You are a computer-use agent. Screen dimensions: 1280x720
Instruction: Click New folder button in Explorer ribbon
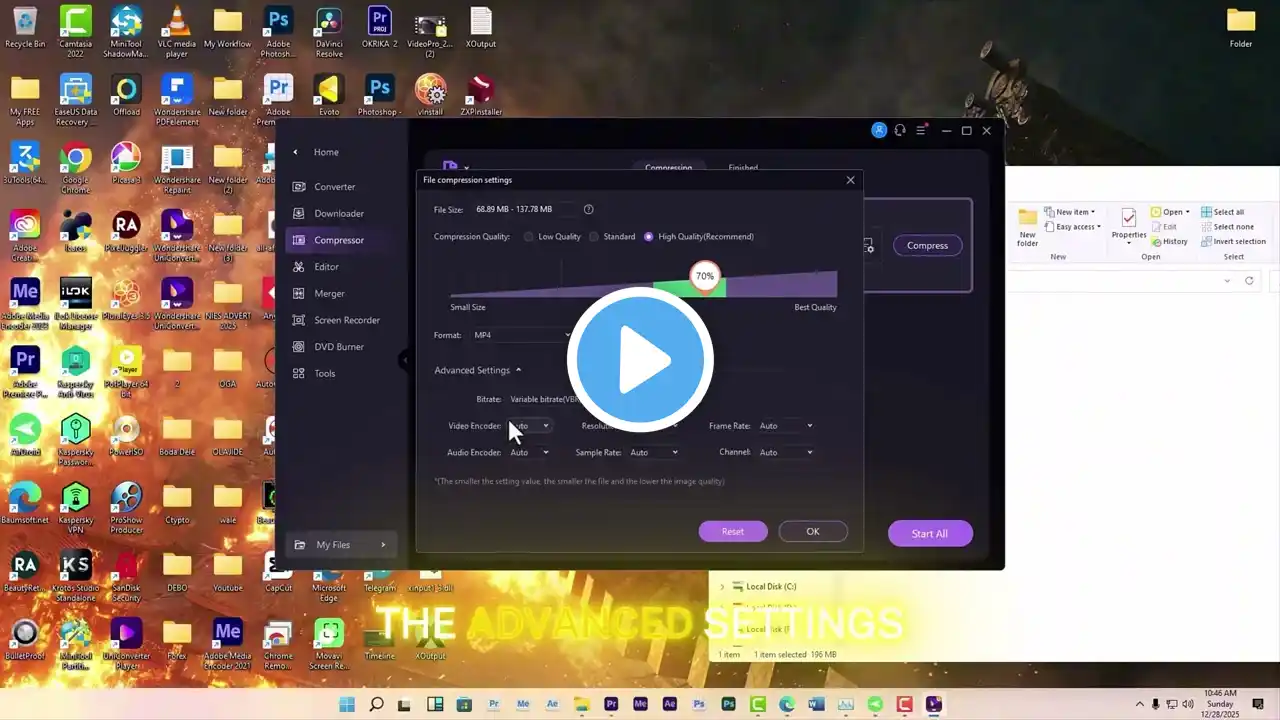1028,228
